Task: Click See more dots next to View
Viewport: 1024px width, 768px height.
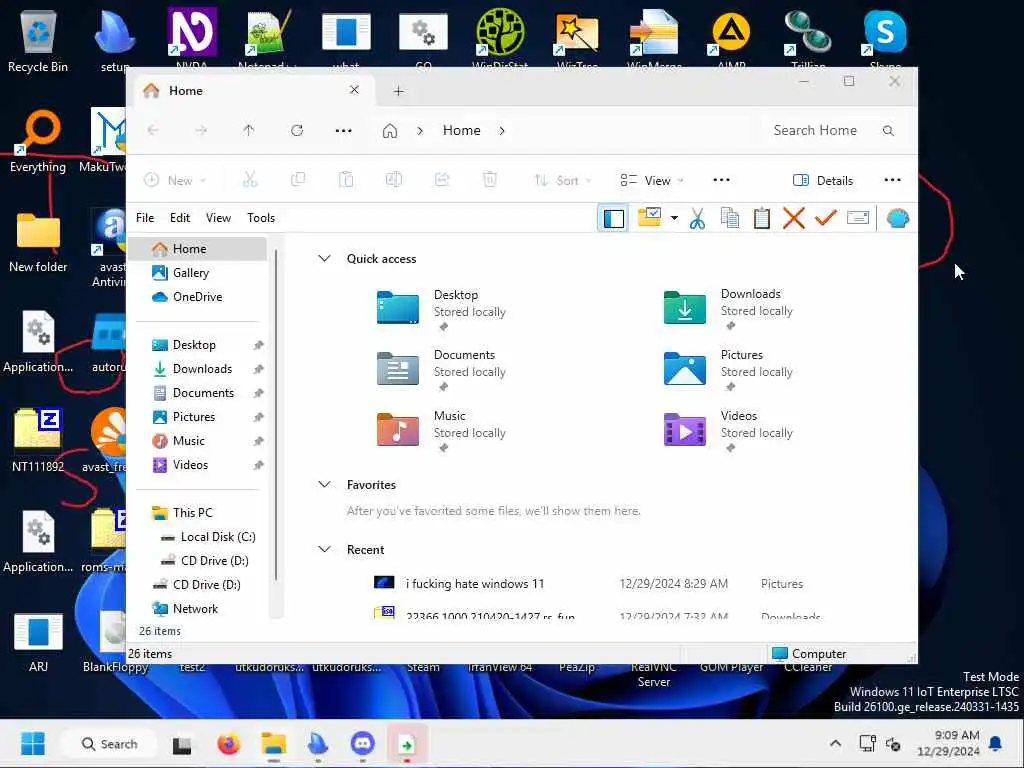Action: [721, 180]
